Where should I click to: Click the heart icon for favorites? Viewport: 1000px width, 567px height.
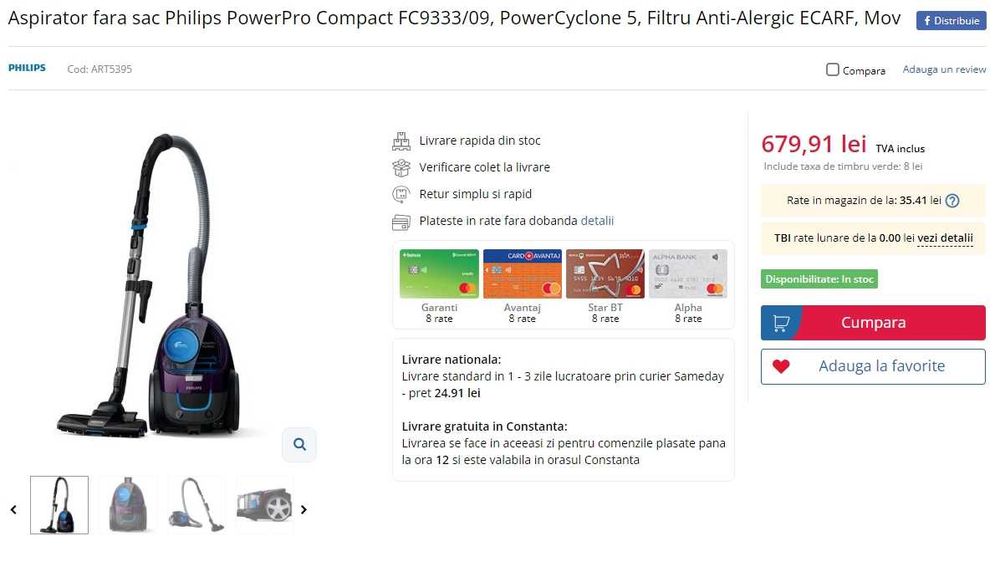781,367
